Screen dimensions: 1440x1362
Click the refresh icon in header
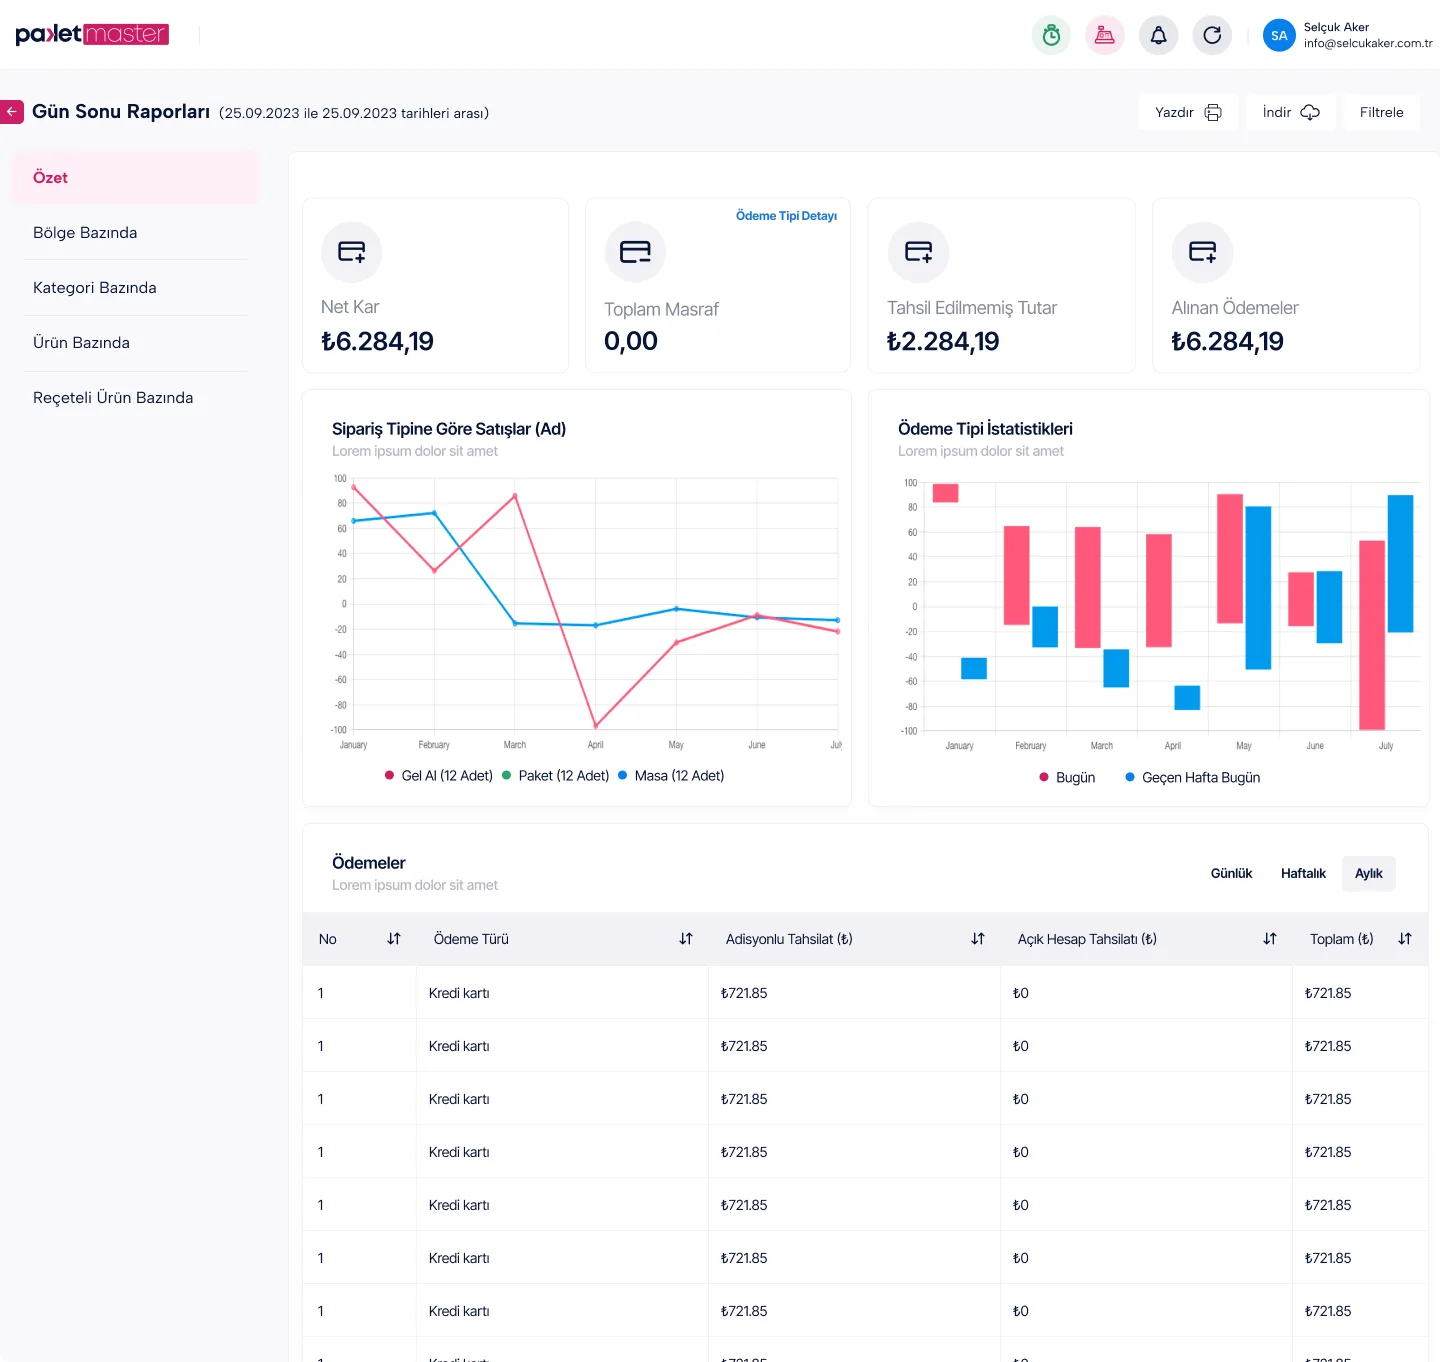(x=1212, y=35)
